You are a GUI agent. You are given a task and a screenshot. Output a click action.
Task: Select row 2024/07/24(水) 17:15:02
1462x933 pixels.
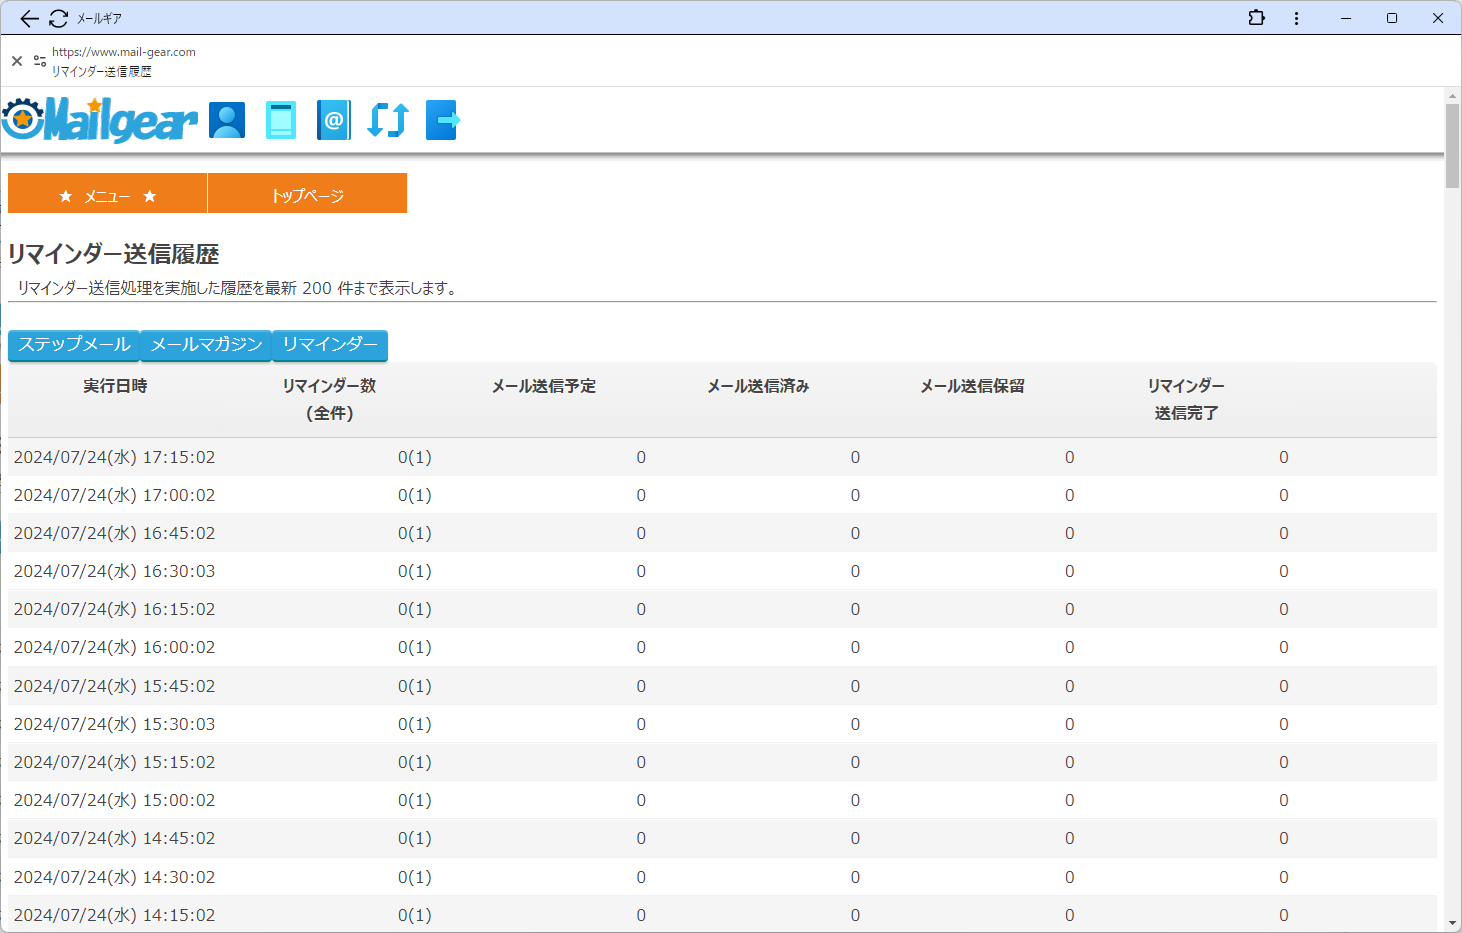tap(722, 457)
